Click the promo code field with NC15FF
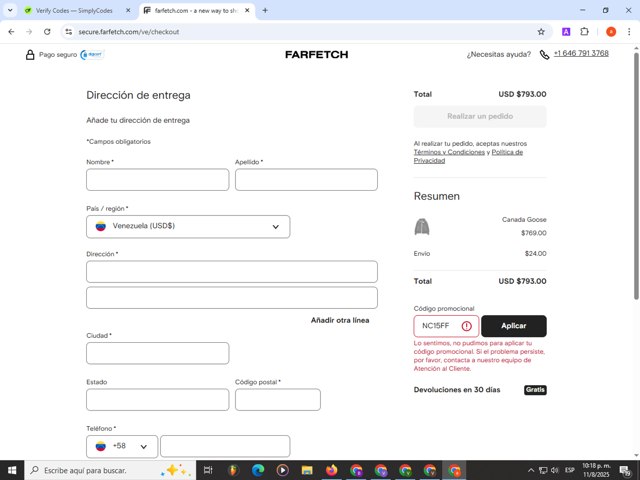 coord(446,326)
